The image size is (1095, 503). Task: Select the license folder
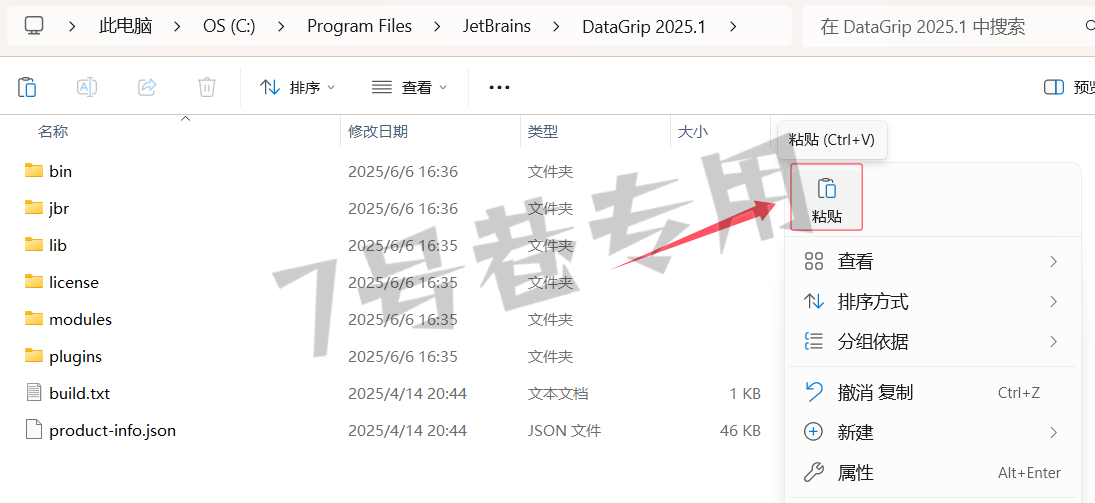(74, 282)
